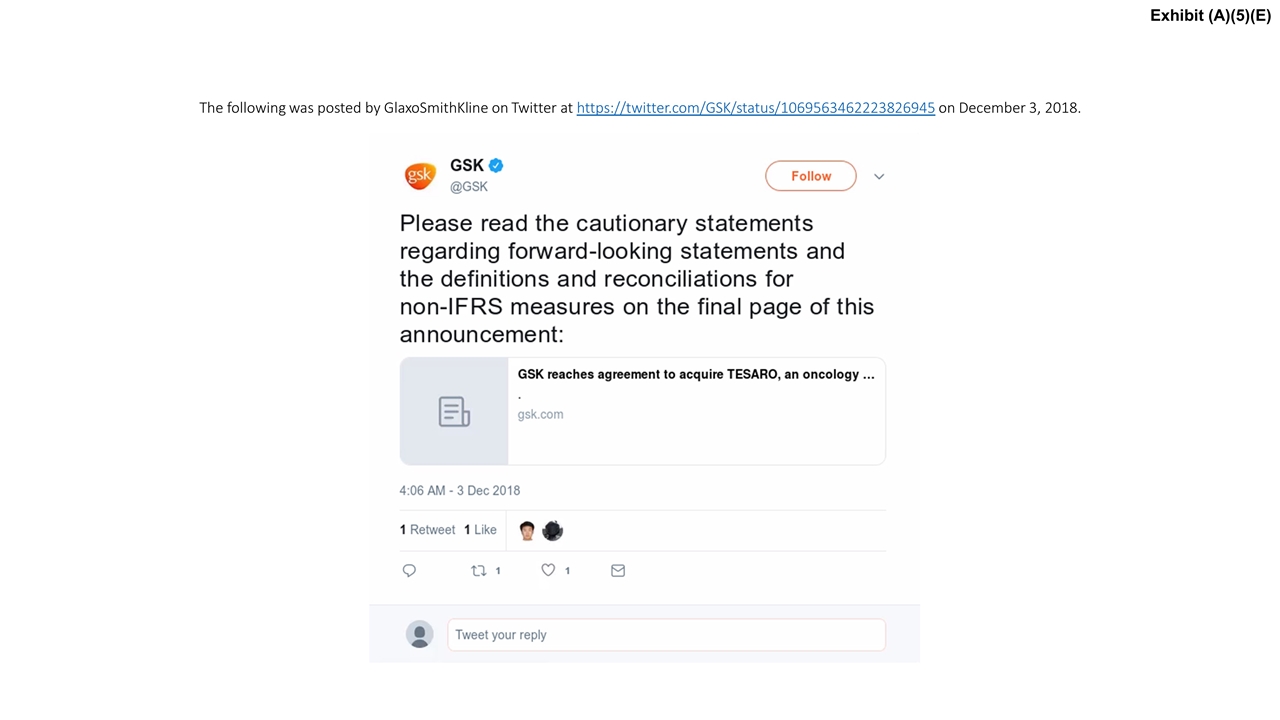Expand the chevron menu next to Follow
Screen dimensions: 1280x720
click(879, 176)
